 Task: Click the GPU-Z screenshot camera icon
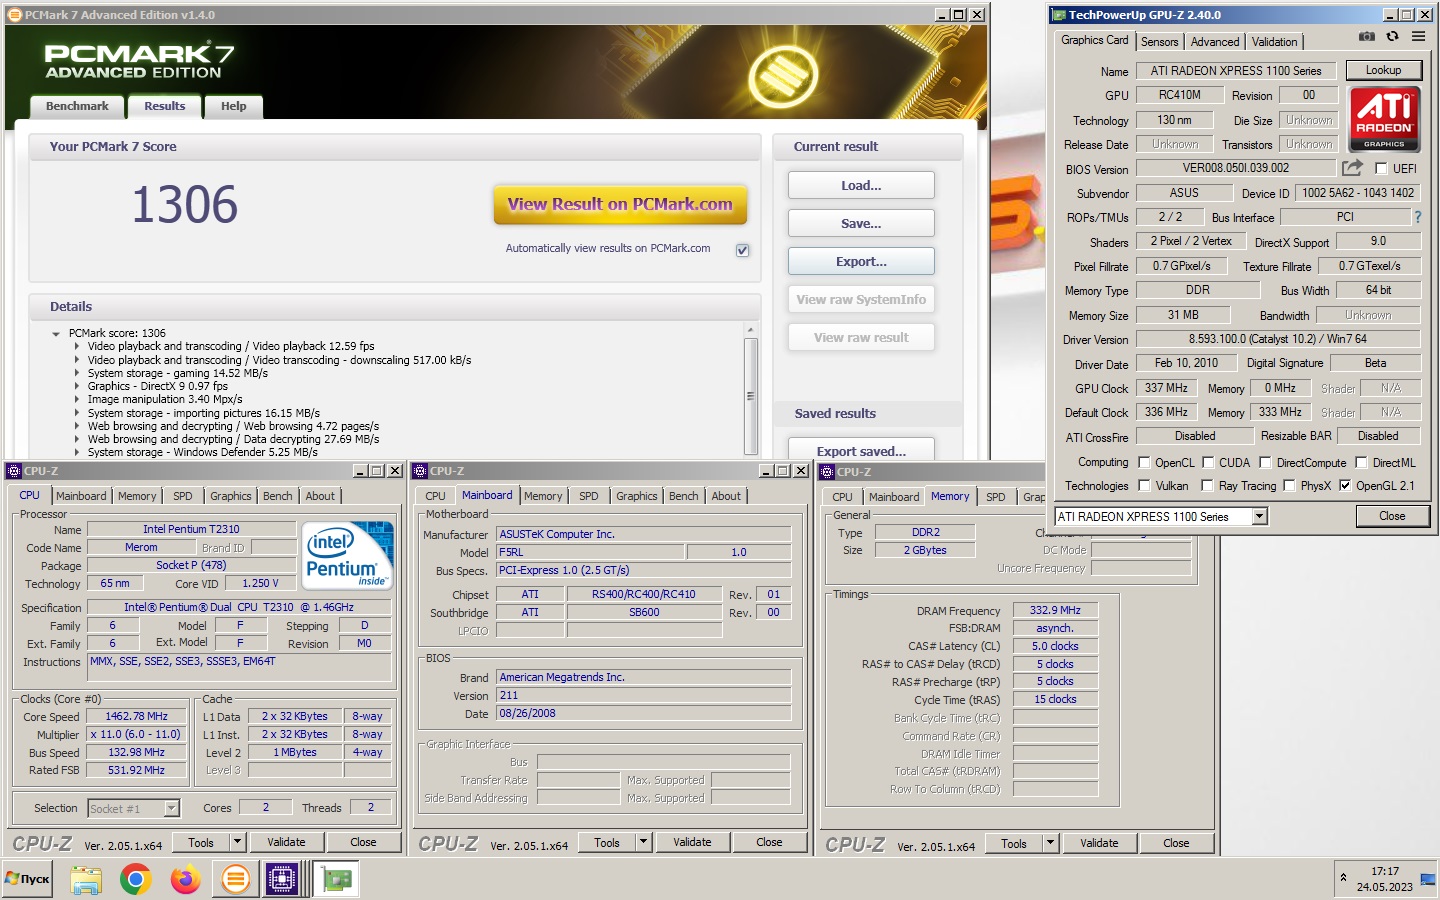[1366, 36]
